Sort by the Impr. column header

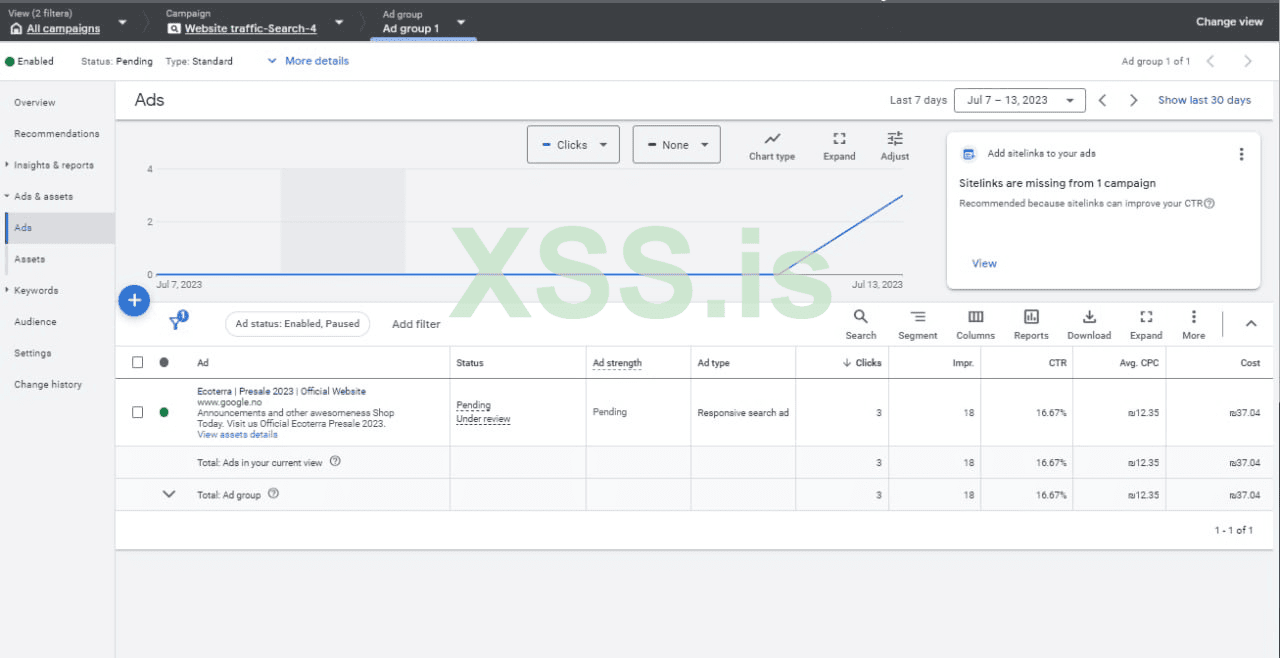pyautogui.click(x=963, y=363)
